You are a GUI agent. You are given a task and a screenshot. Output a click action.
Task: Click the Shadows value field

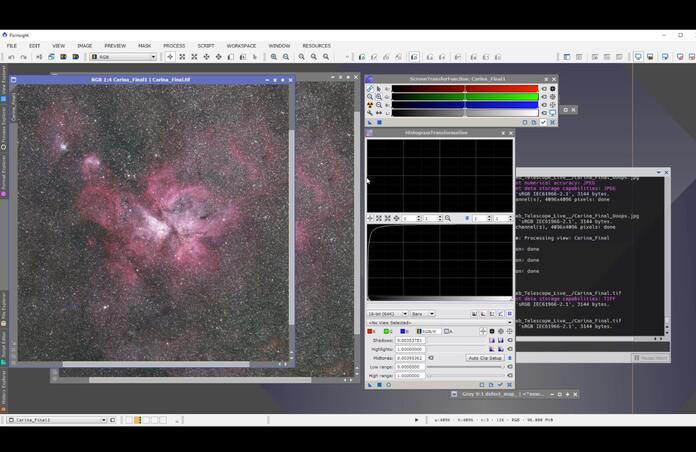point(410,340)
